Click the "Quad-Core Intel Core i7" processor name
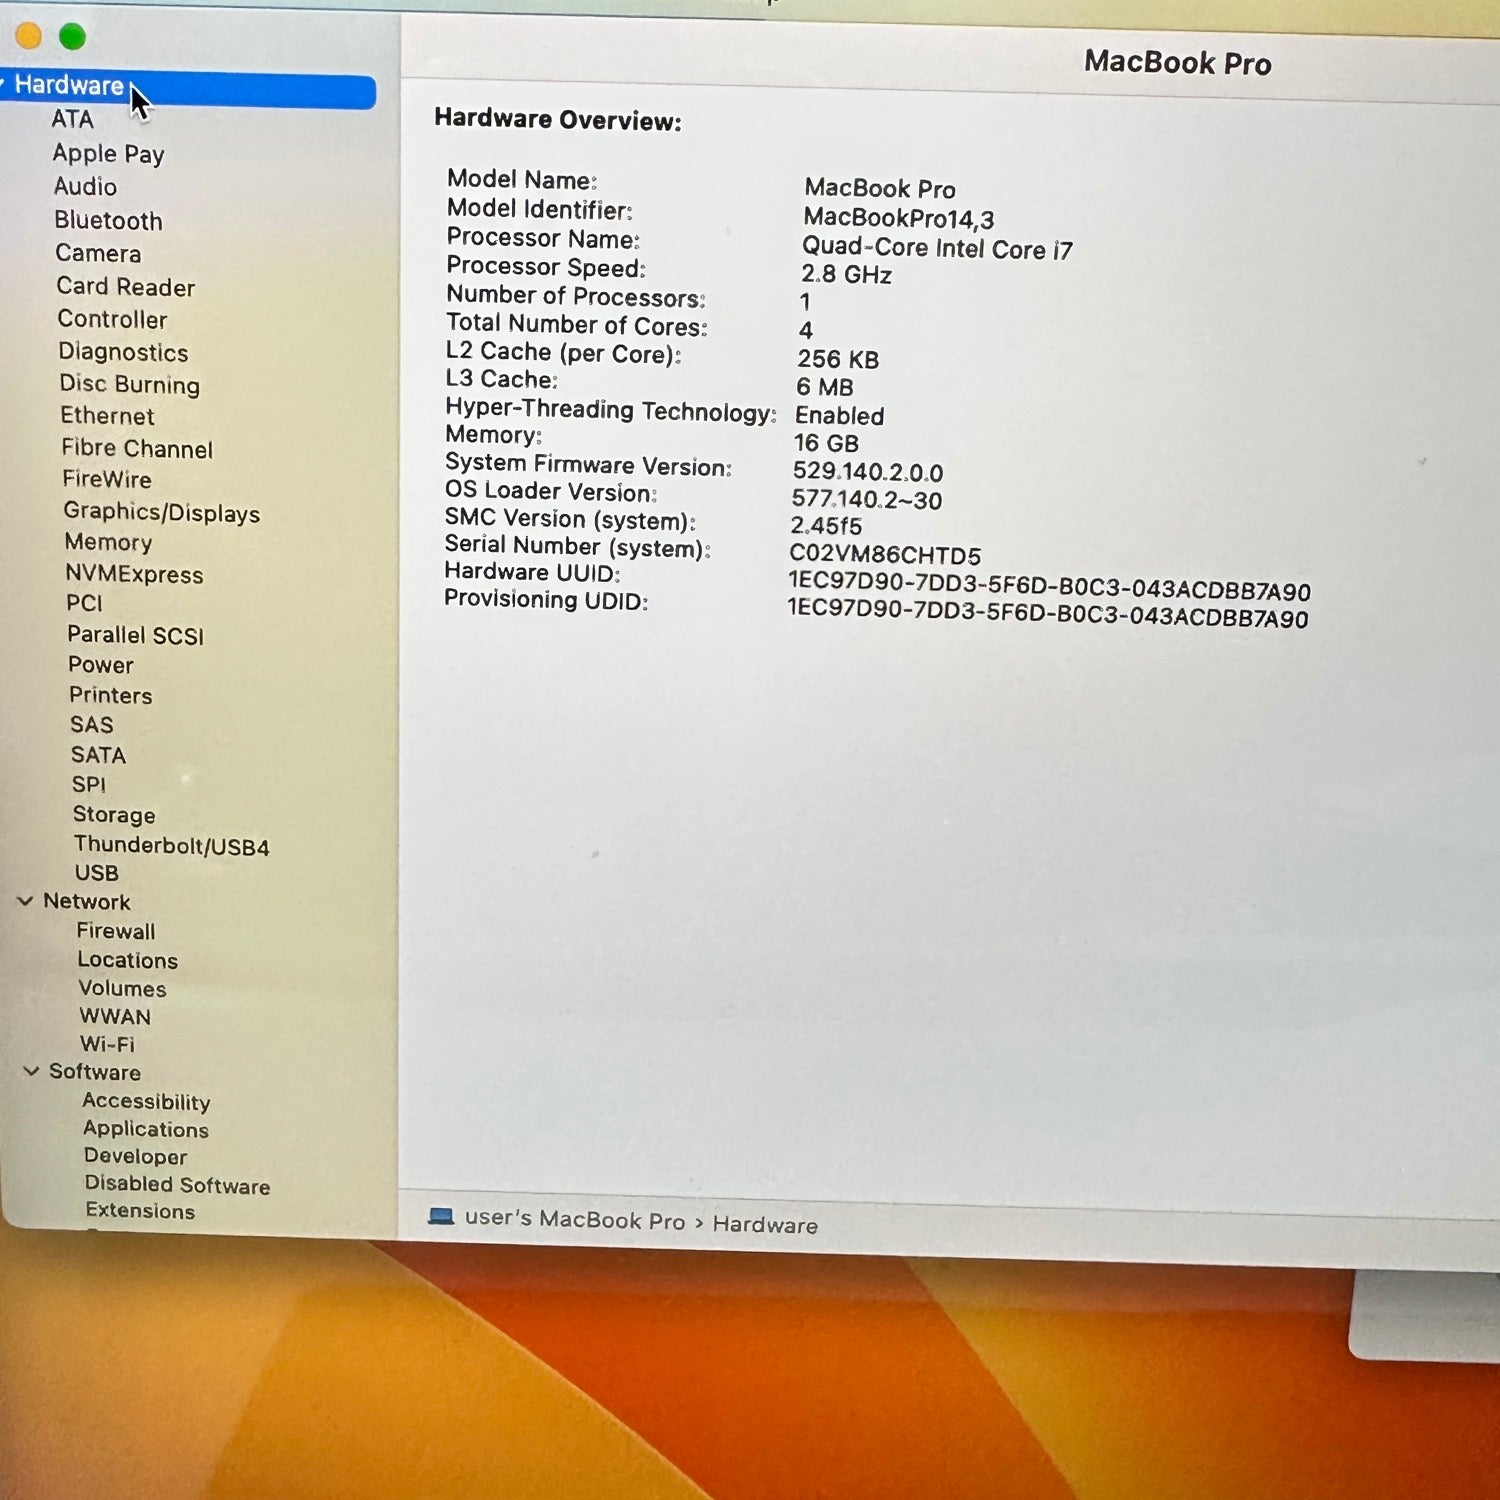This screenshot has height=1500, width=1500. coord(937,248)
